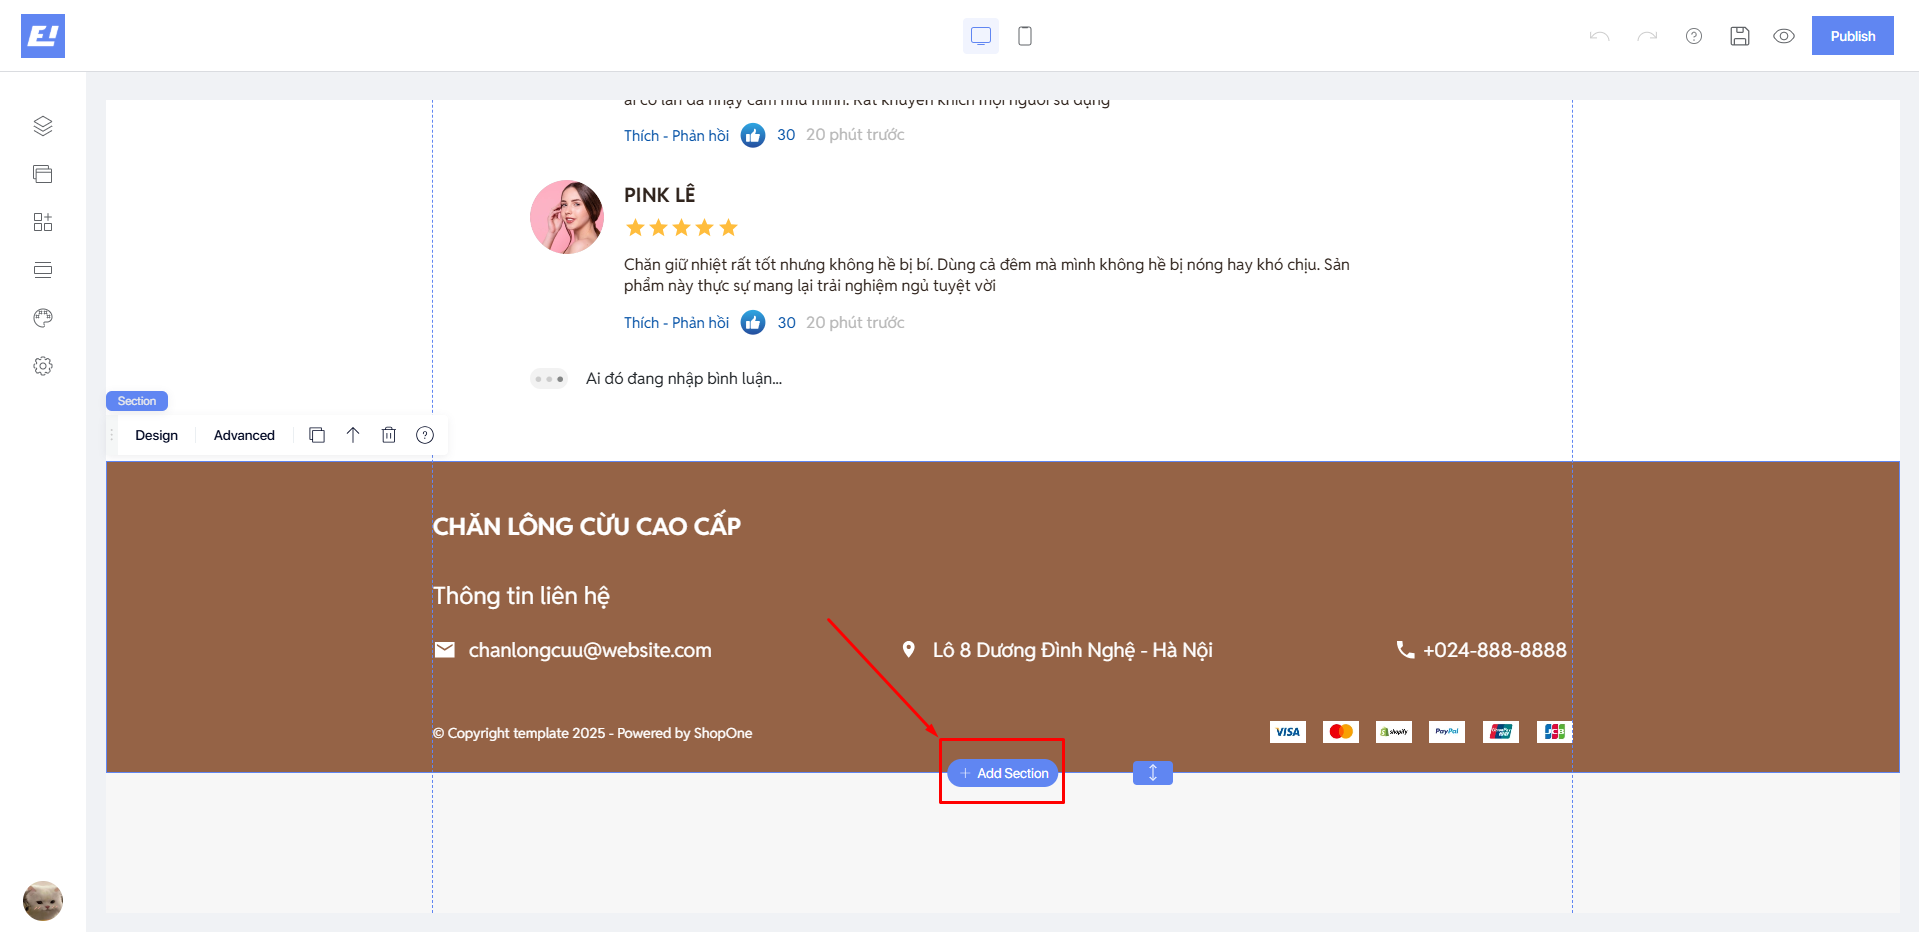
Task: Click the user avatar at bottom left
Action: 43,901
